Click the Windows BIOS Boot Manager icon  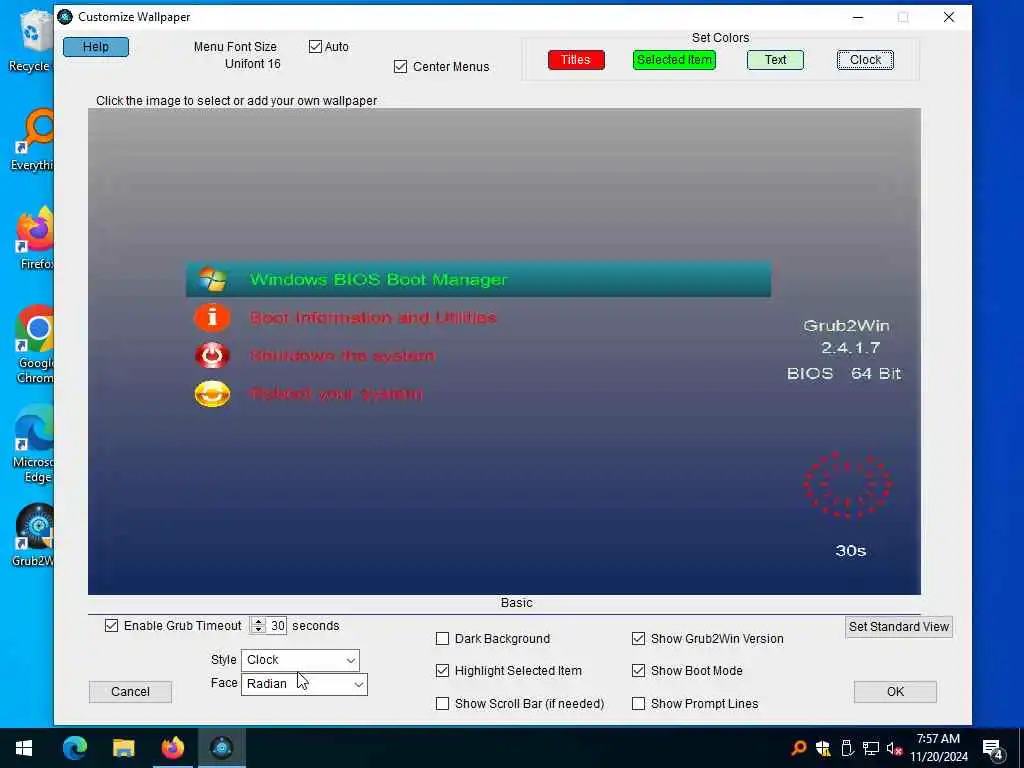(x=212, y=280)
